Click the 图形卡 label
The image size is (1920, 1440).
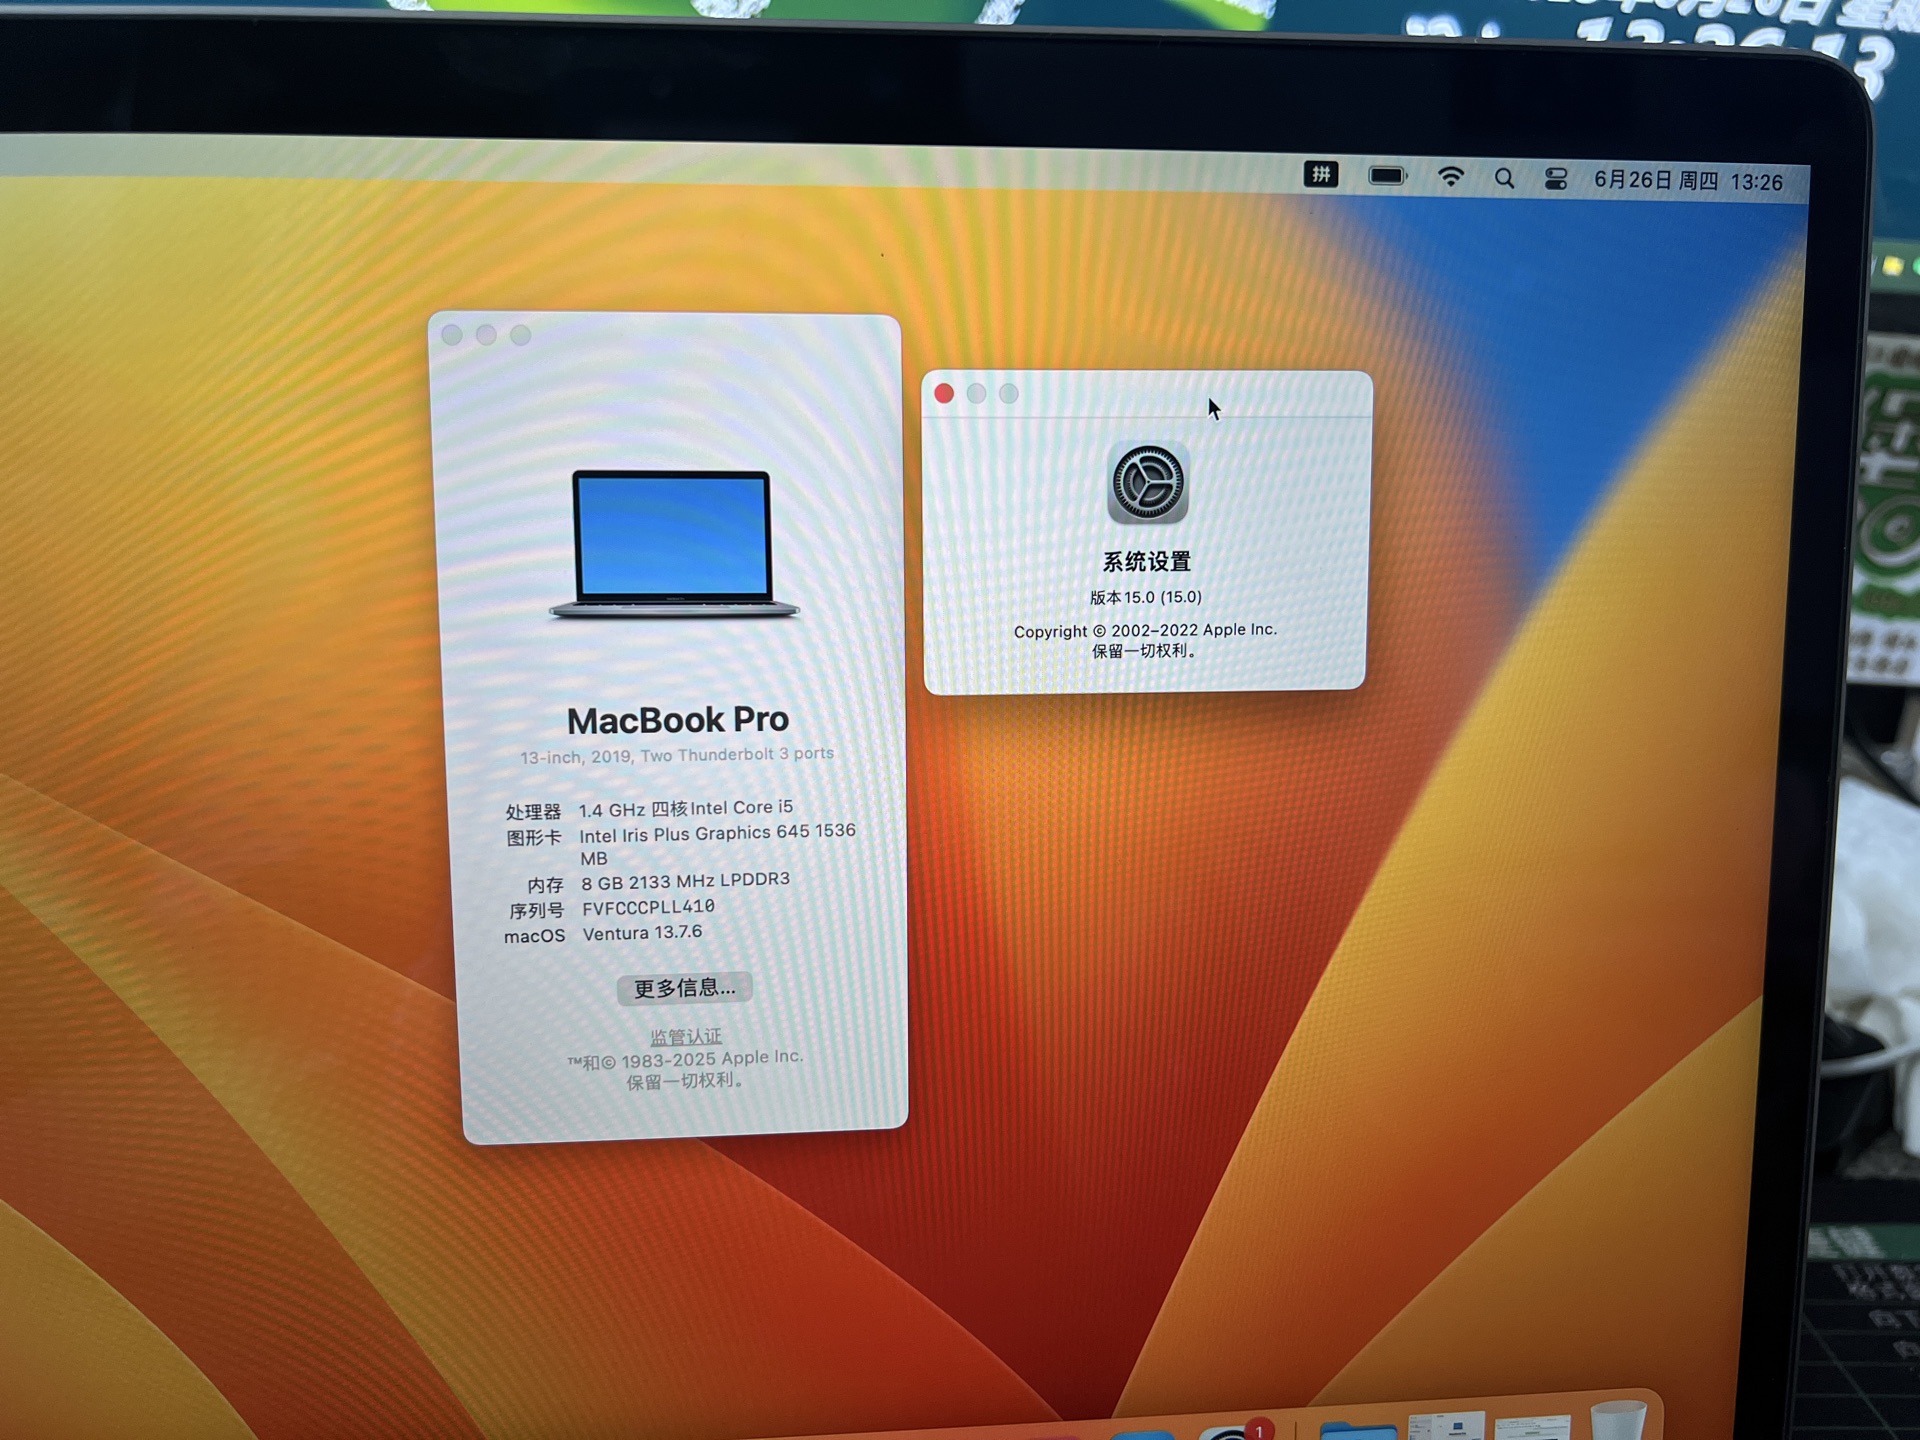pyautogui.click(x=534, y=838)
